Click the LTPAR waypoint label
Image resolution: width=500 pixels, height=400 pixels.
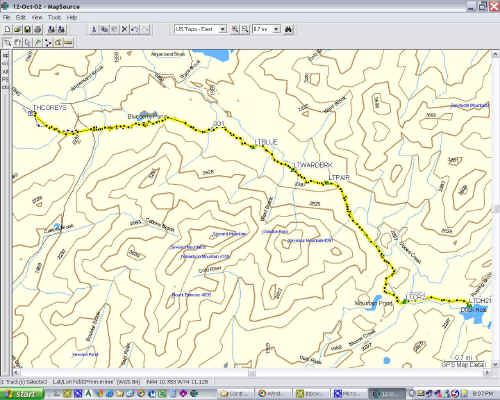[x=339, y=178]
